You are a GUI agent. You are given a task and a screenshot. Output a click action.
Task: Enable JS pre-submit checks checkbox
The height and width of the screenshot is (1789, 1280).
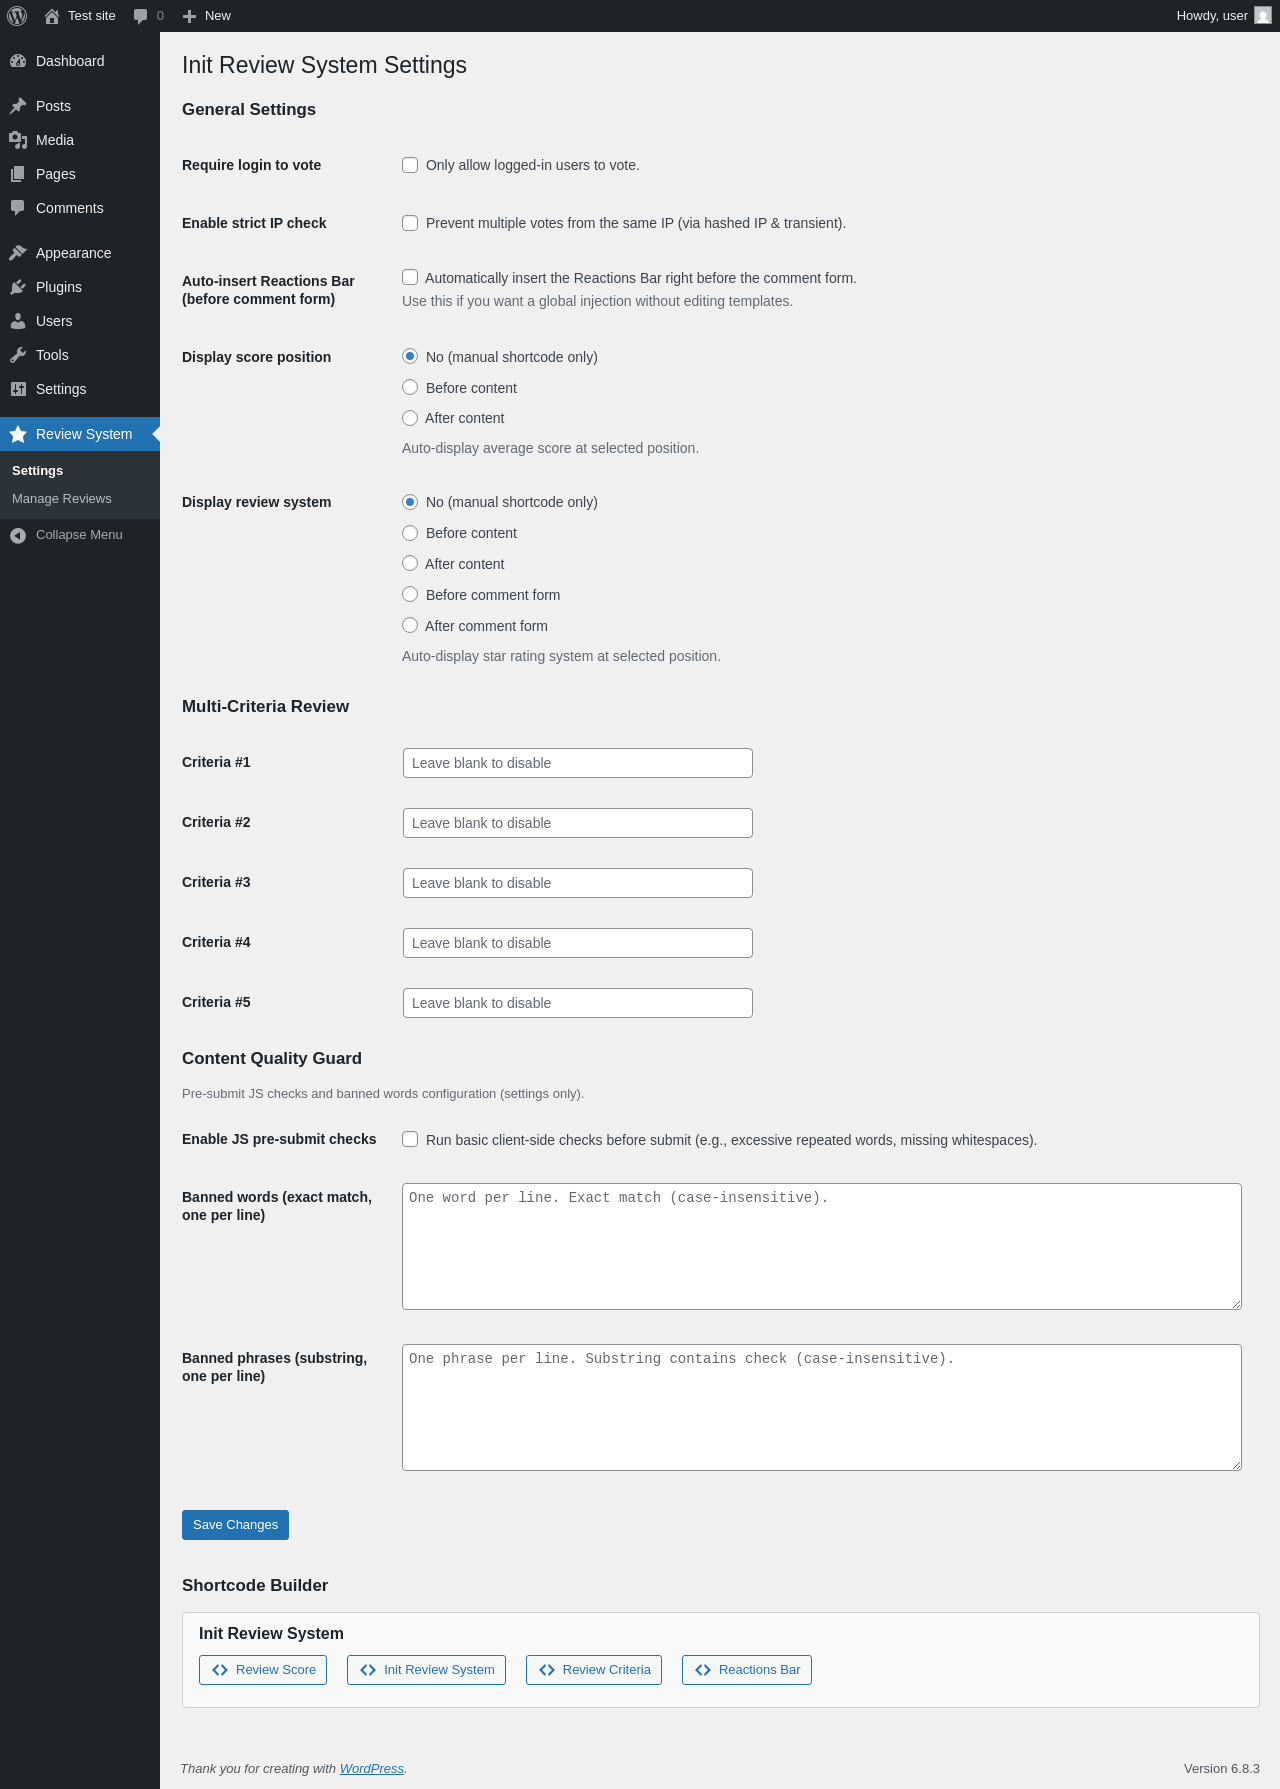pyautogui.click(x=410, y=1139)
